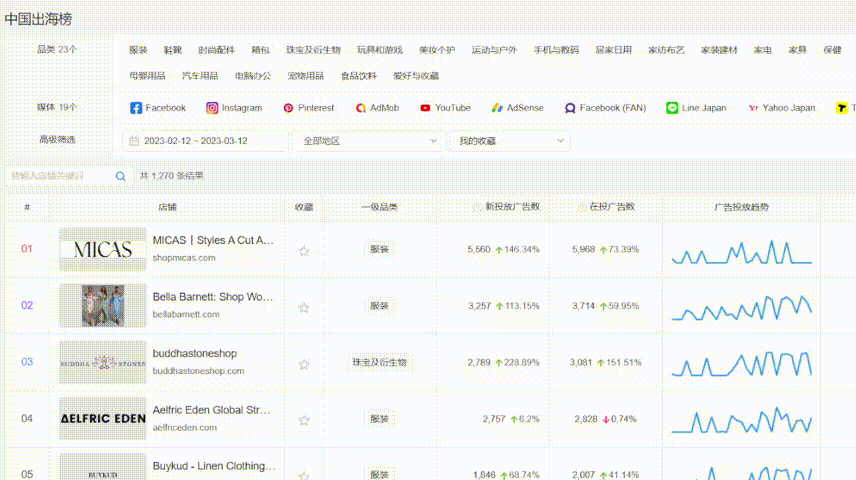The width and height of the screenshot is (856, 480).
Task: Filter by the 居家日用 category
Action: pyautogui.click(x=613, y=50)
